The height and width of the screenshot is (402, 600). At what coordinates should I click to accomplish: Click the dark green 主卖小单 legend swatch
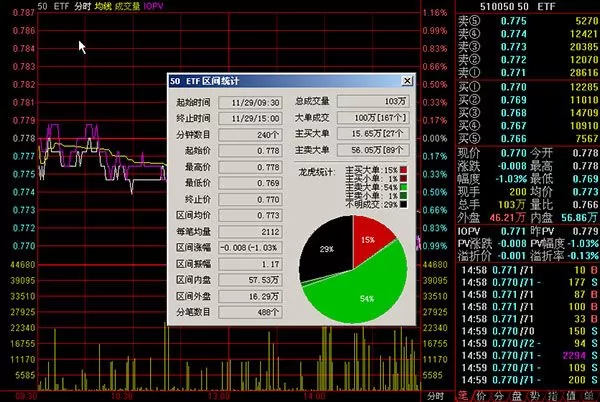(403, 196)
